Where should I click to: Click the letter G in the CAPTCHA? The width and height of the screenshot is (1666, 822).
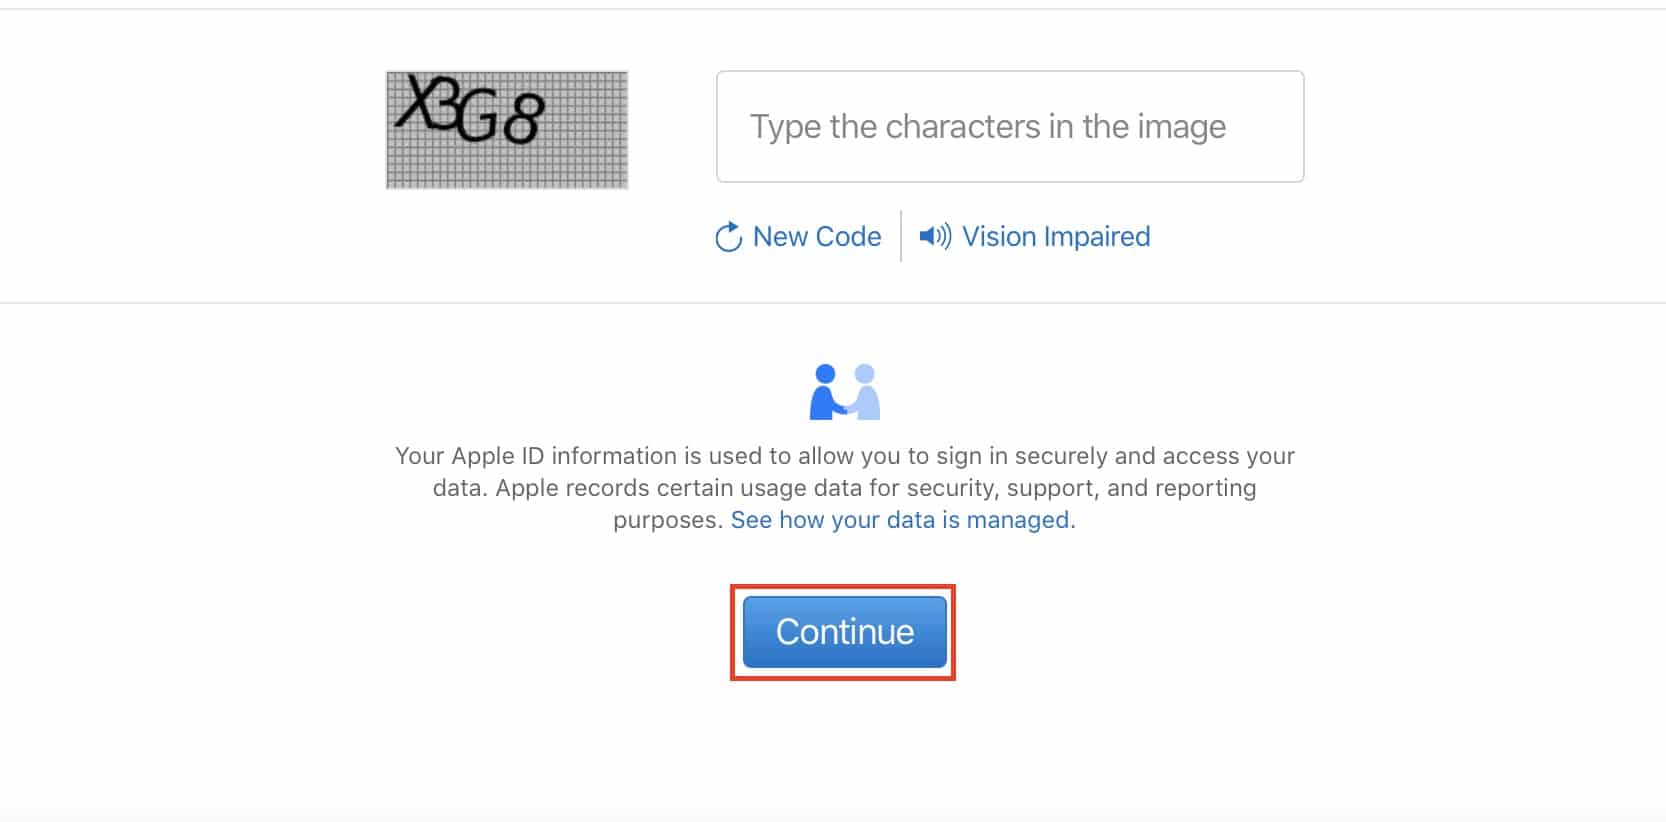coord(476,116)
